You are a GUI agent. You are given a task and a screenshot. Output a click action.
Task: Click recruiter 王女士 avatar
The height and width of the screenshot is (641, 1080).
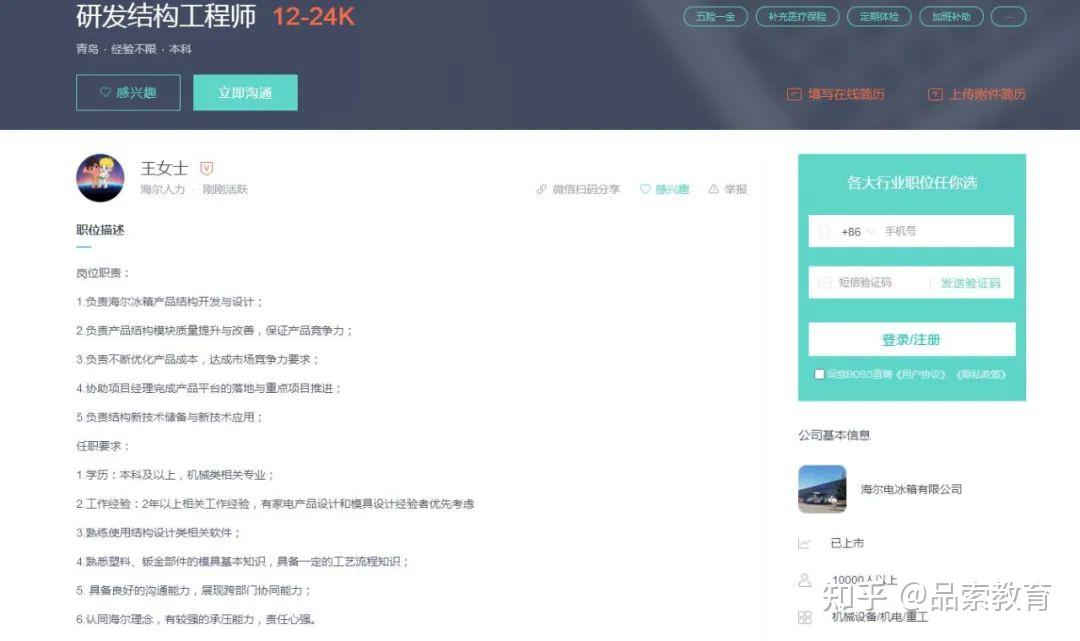pyautogui.click(x=101, y=178)
